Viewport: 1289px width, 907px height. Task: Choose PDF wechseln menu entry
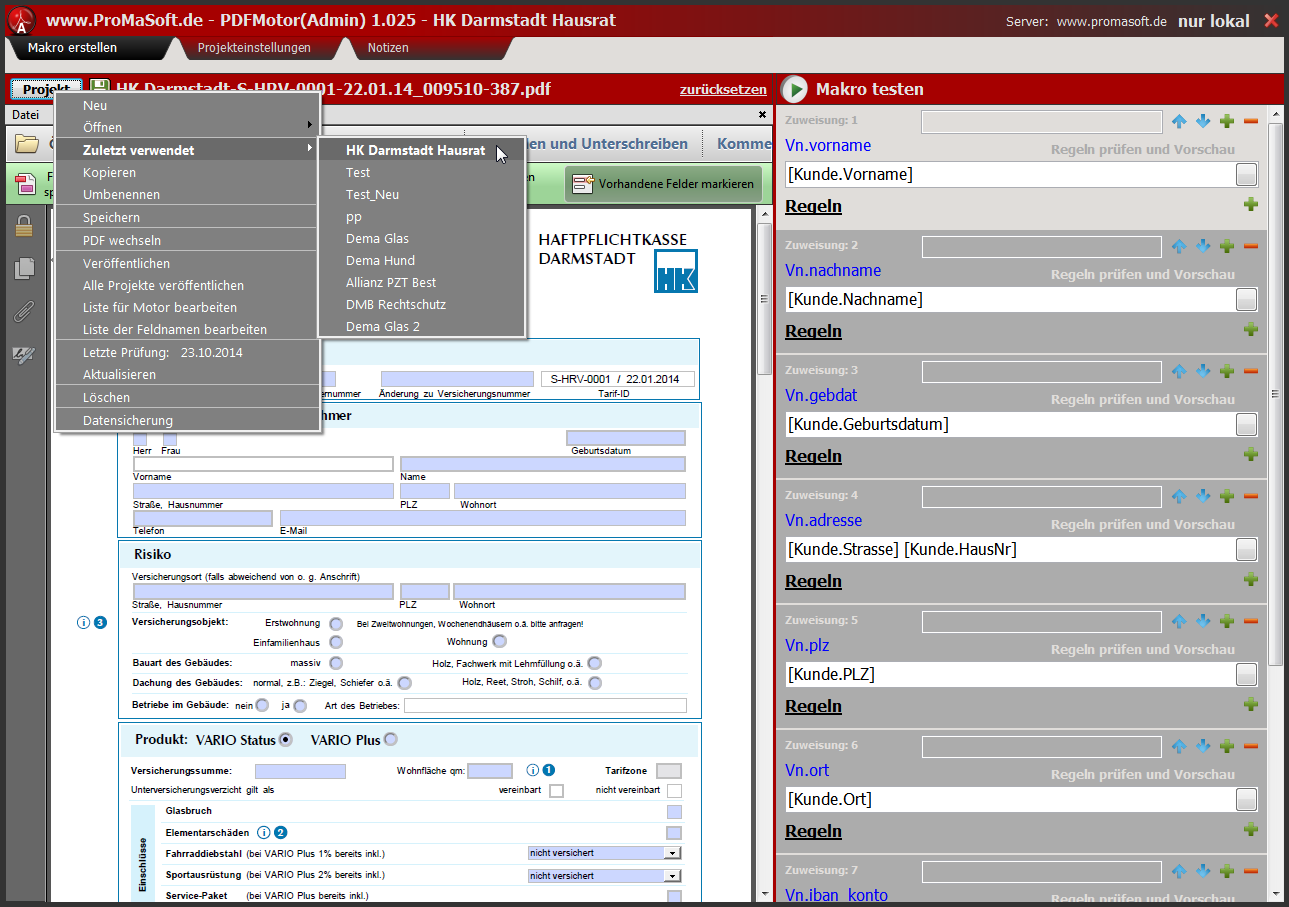pyautogui.click(x=187, y=240)
